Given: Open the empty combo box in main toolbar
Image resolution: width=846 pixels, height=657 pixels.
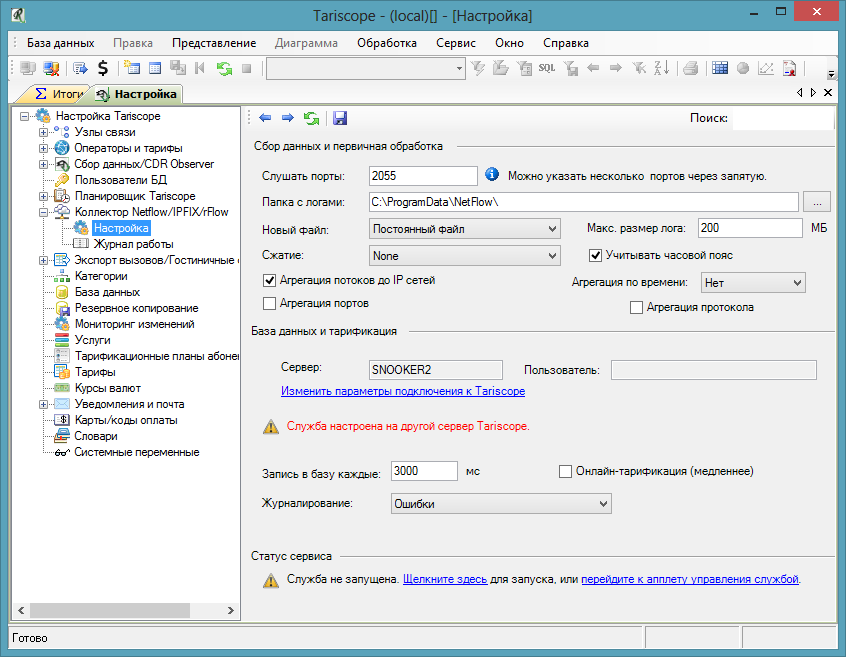Looking at the screenshot, I should (366, 69).
